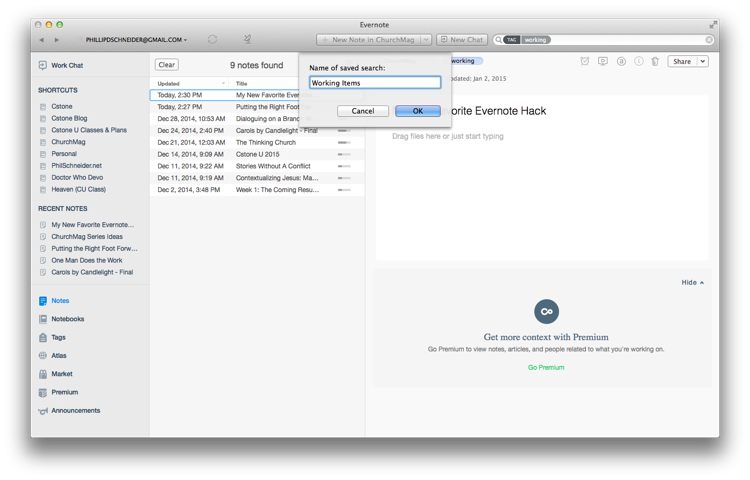The height and width of the screenshot is (480, 750).
Task: Clear the search field with X icon
Action: [709, 40]
